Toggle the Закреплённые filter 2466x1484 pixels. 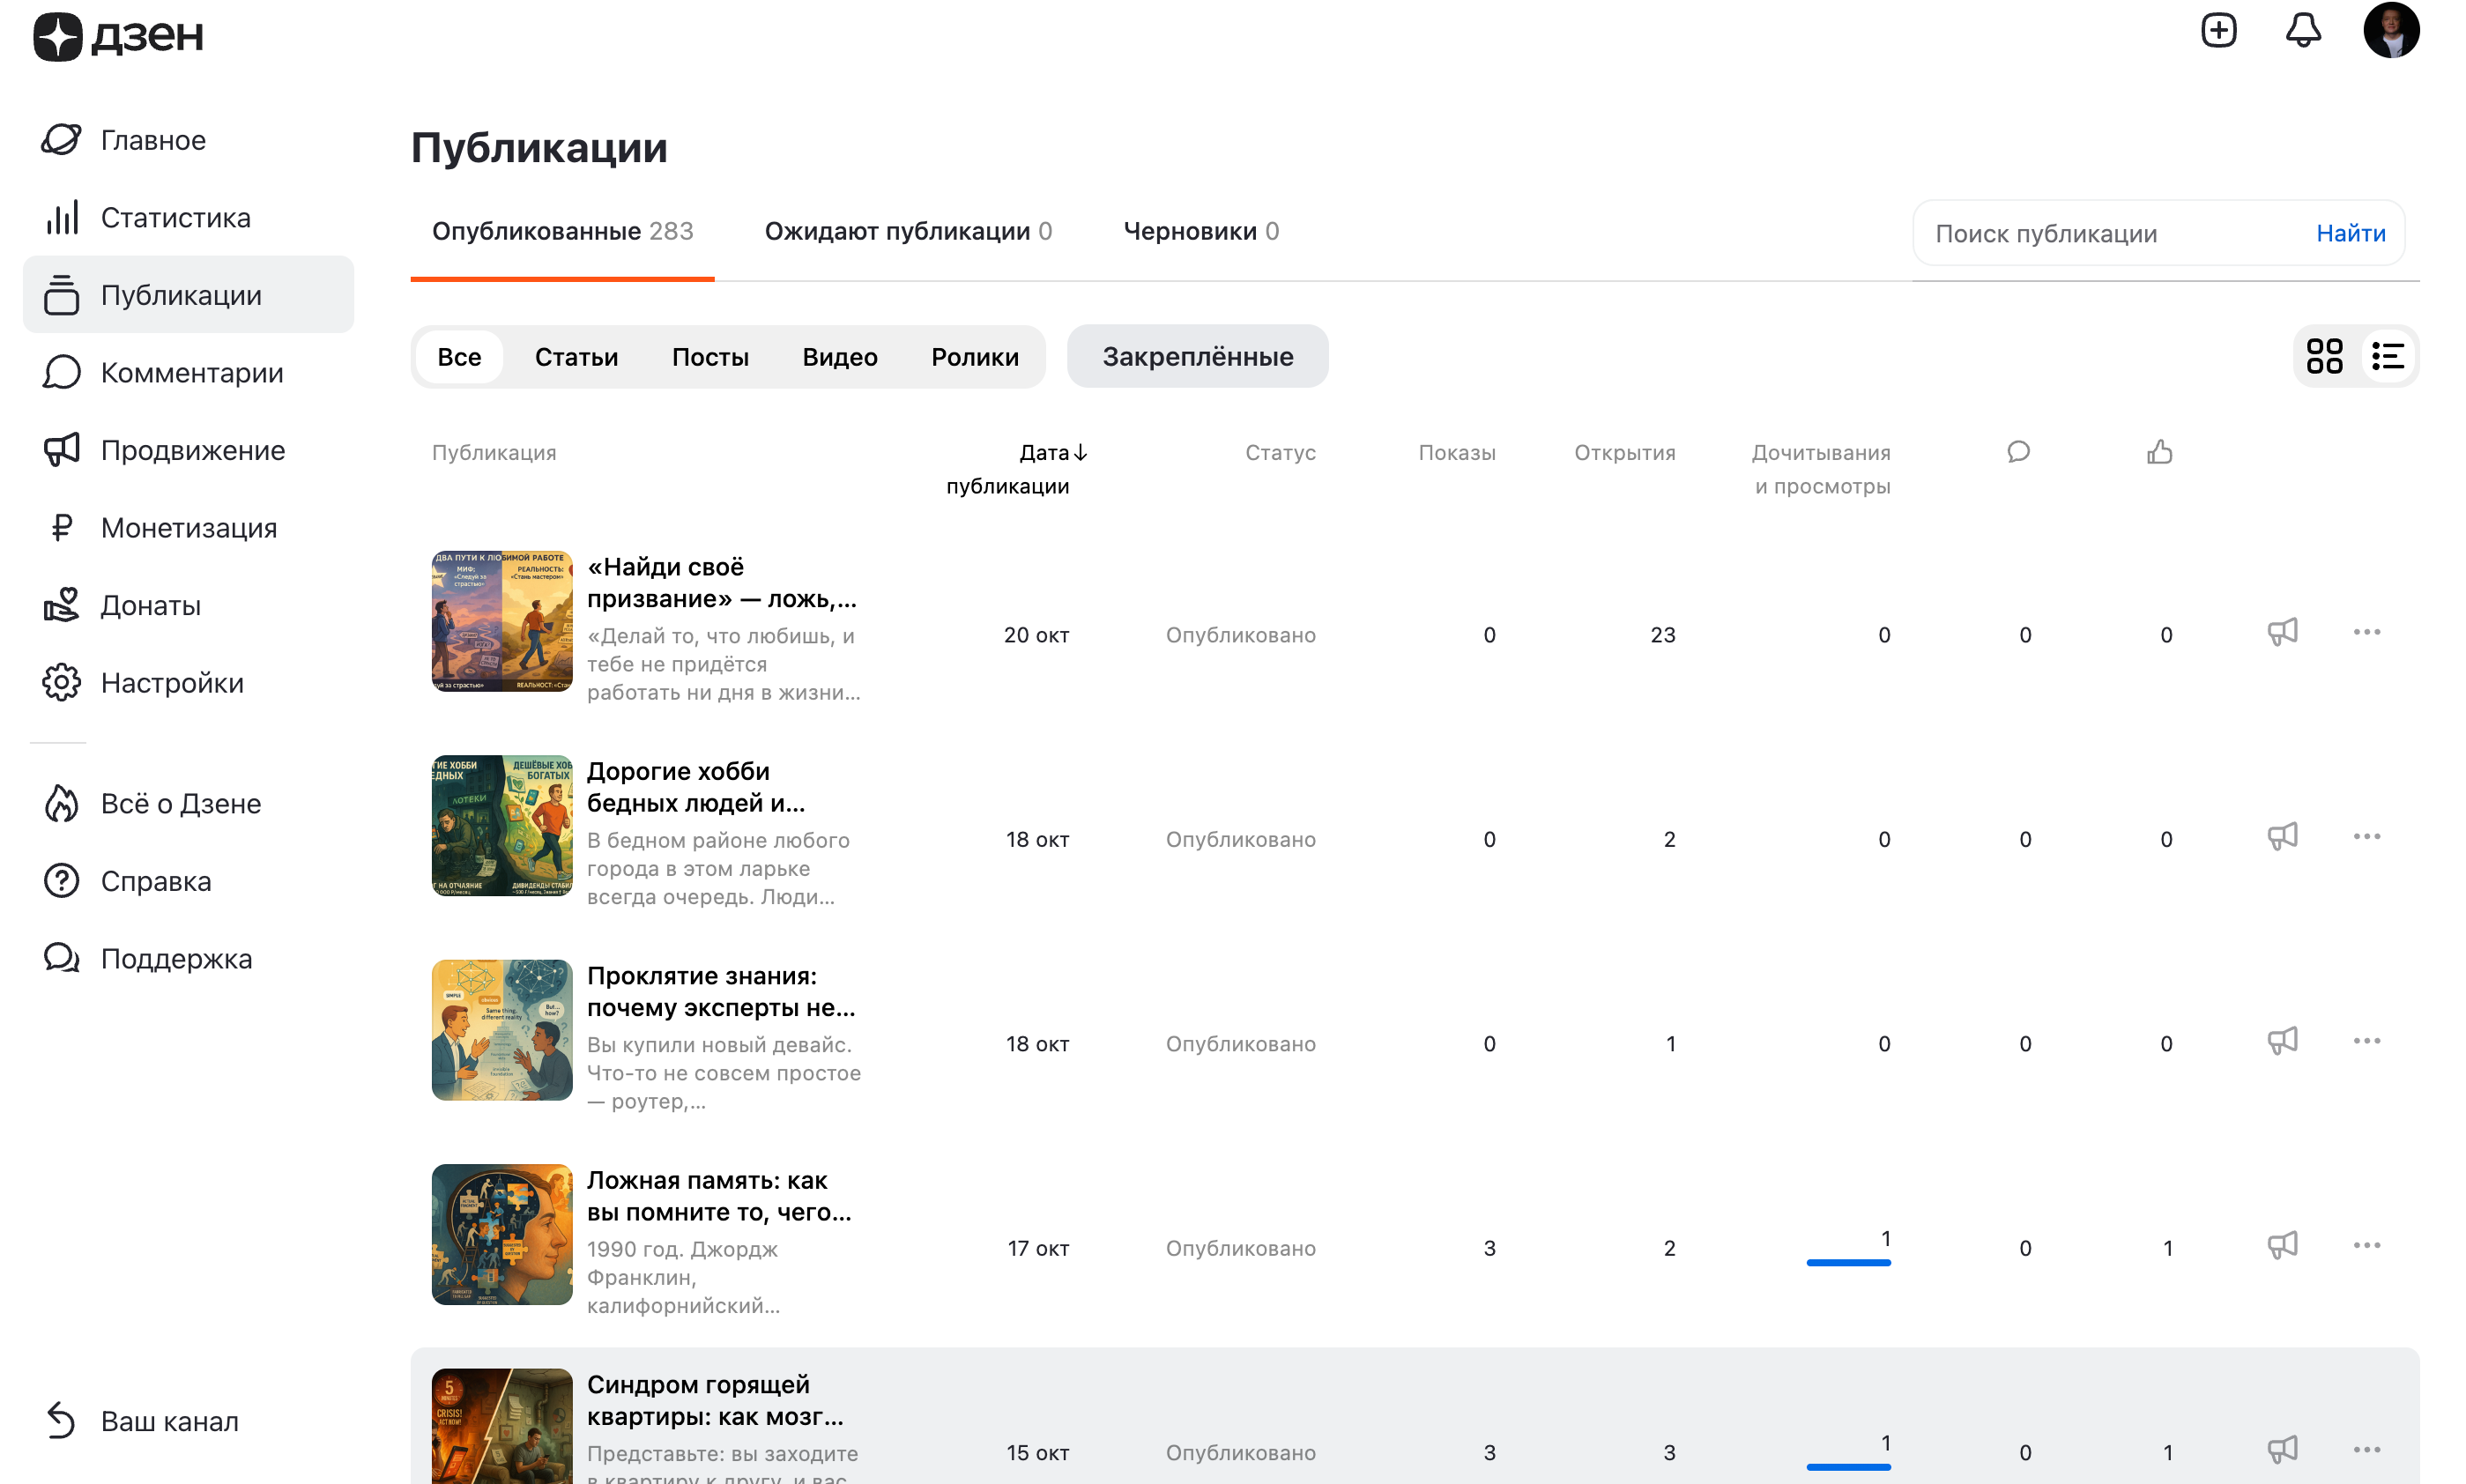[x=1197, y=356]
